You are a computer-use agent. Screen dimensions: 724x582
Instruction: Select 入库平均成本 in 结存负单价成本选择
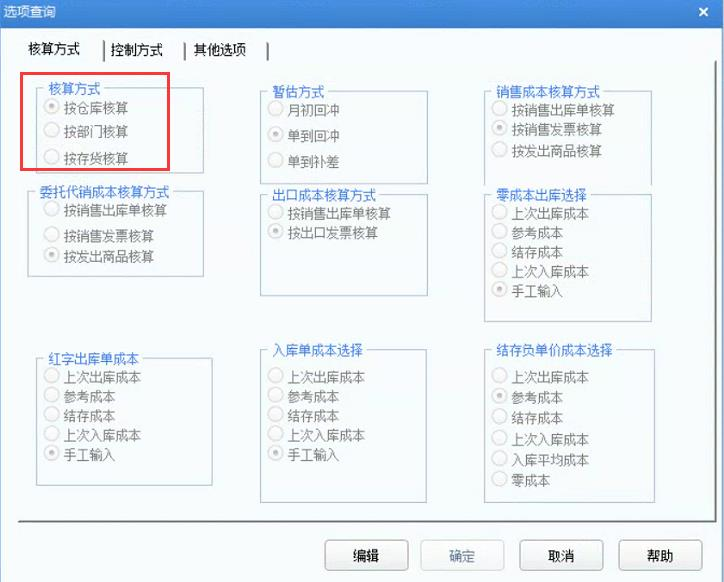coord(500,459)
